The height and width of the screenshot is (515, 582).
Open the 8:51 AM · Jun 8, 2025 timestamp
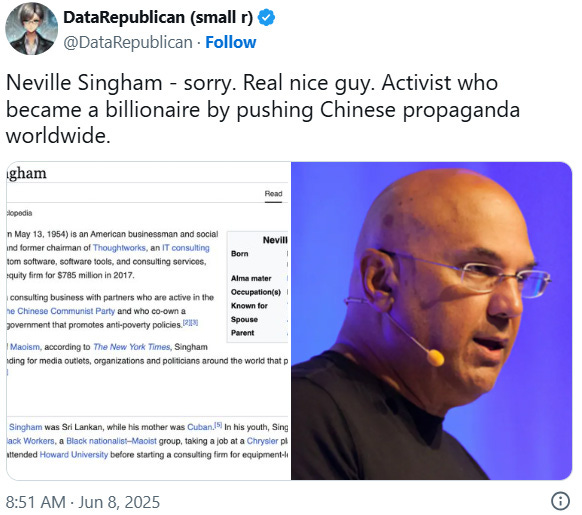pos(83,502)
